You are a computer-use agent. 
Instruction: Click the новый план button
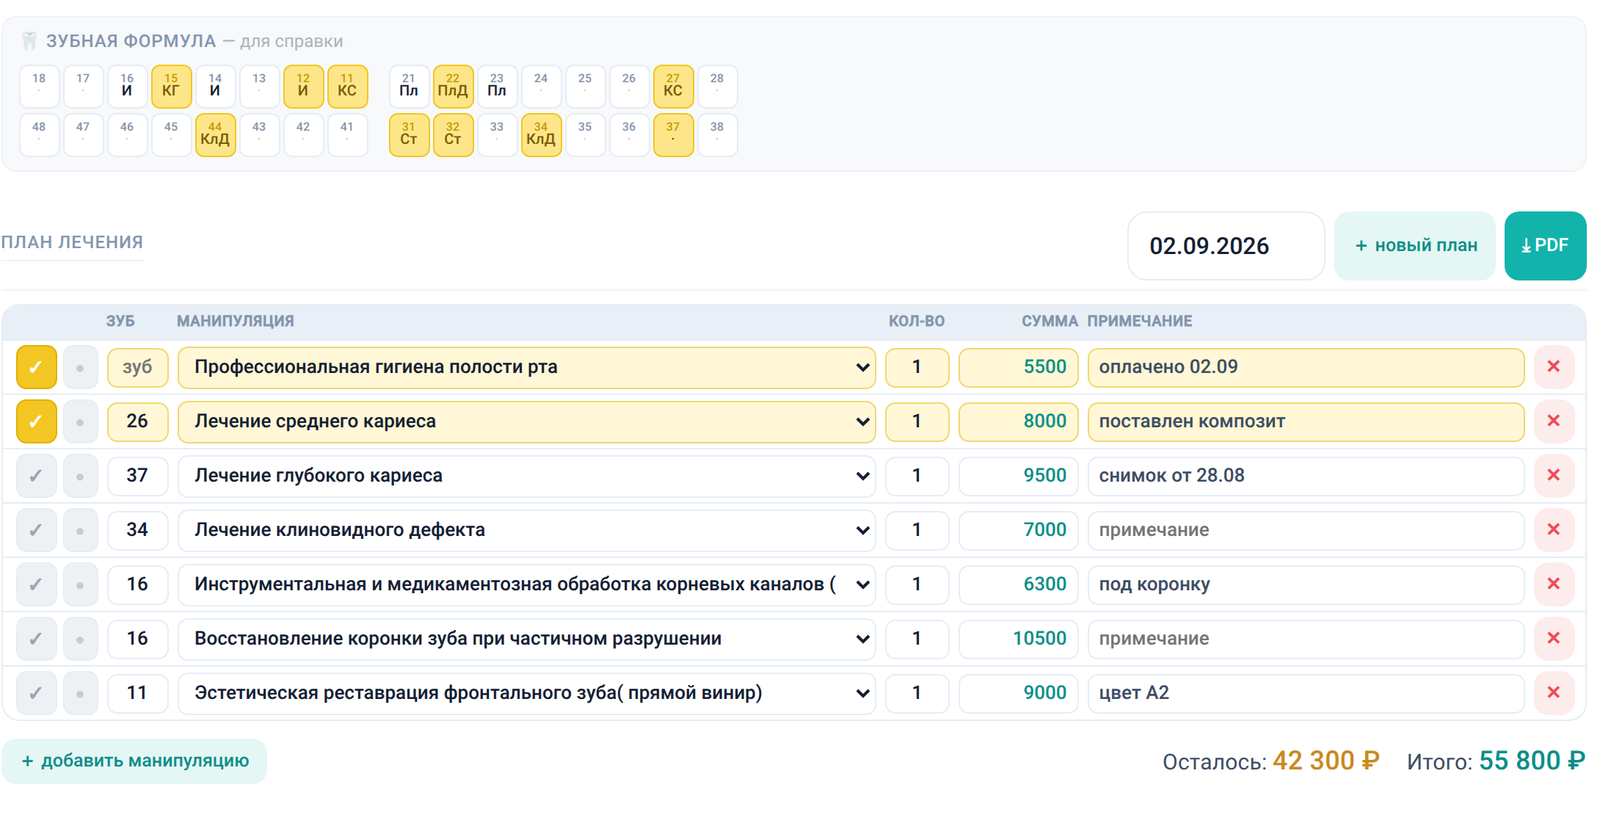(1415, 246)
